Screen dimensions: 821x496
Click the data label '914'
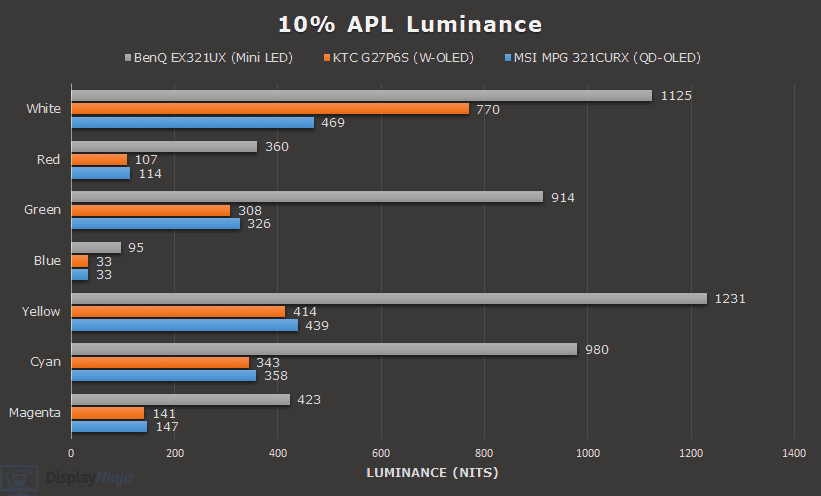563,197
